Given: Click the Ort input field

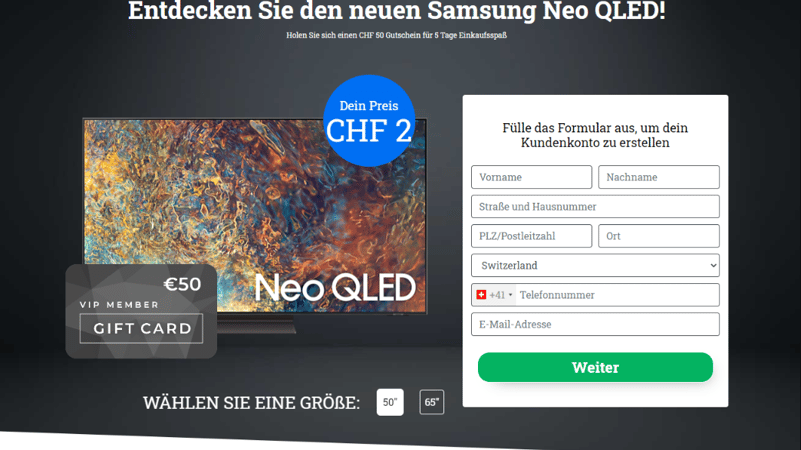Looking at the screenshot, I should (658, 236).
